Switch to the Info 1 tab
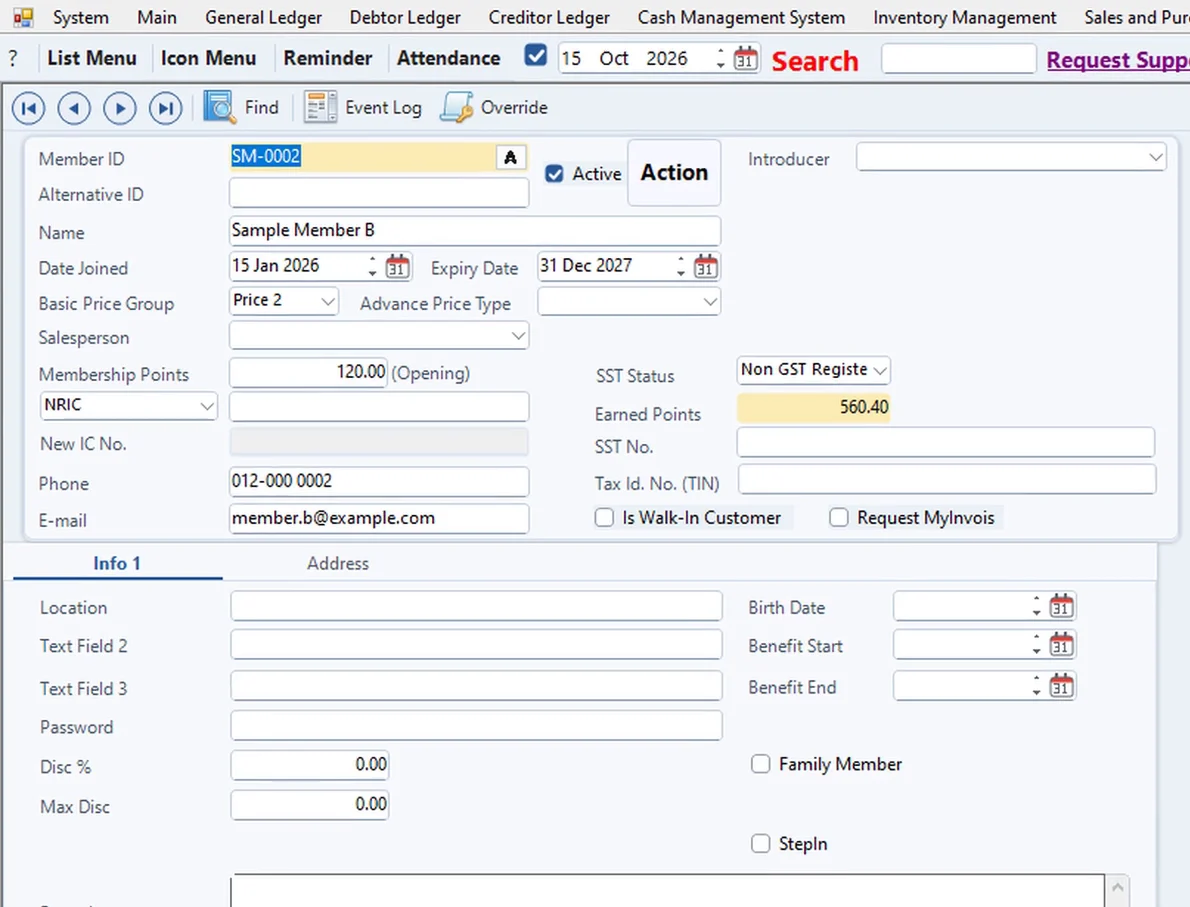The height and width of the screenshot is (907, 1190). click(x=117, y=563)
